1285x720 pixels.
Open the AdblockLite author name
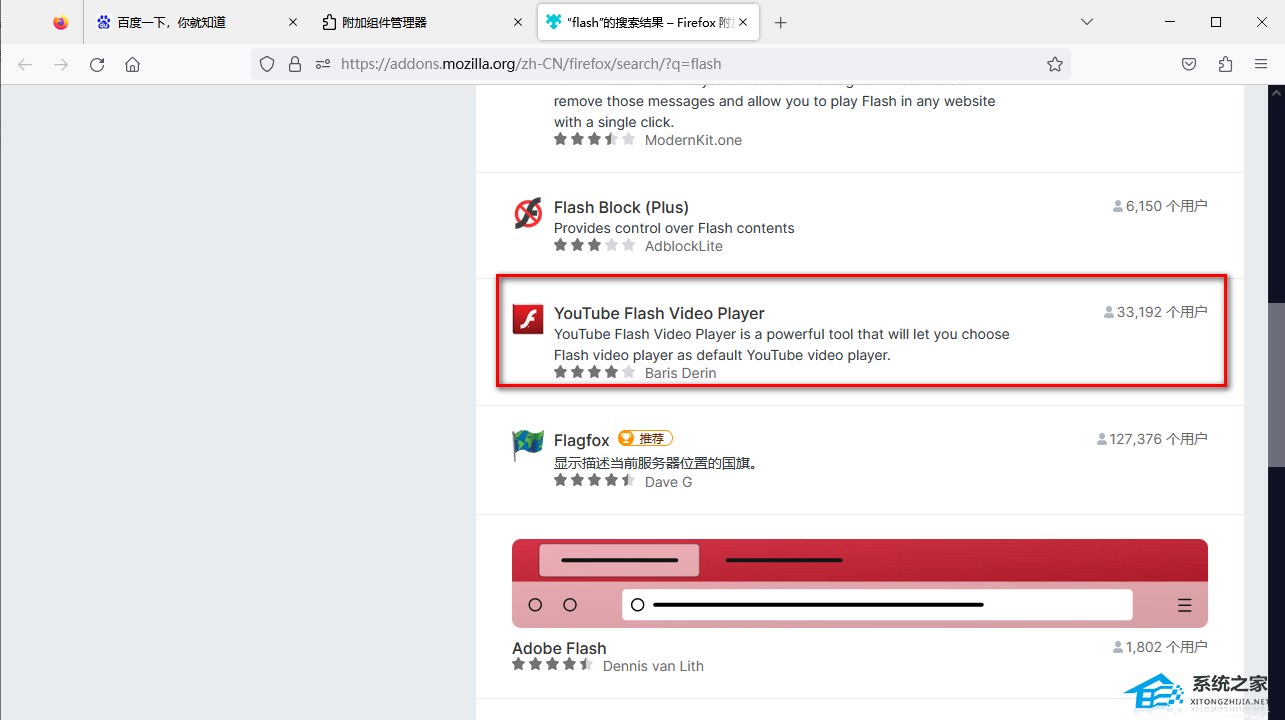(x=684, y=246)
